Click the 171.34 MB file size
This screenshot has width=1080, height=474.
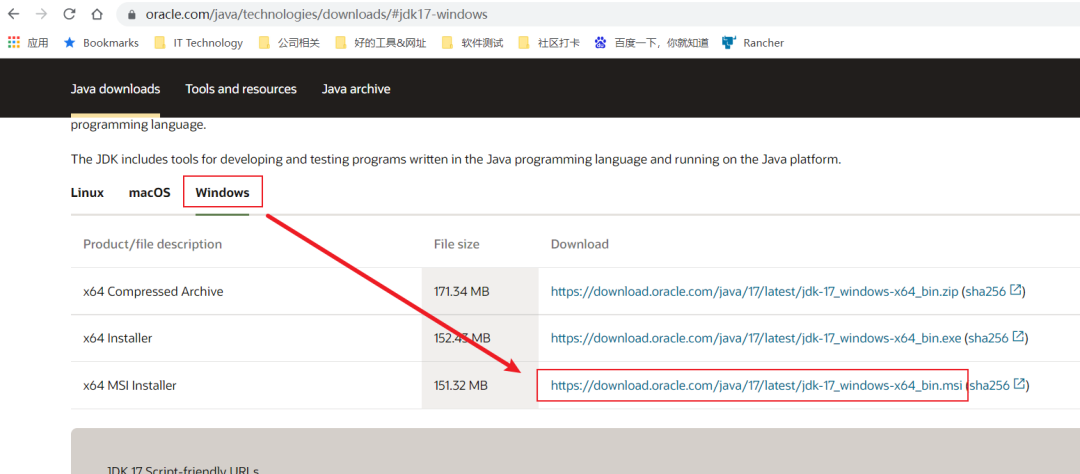[x=461, y=291]
